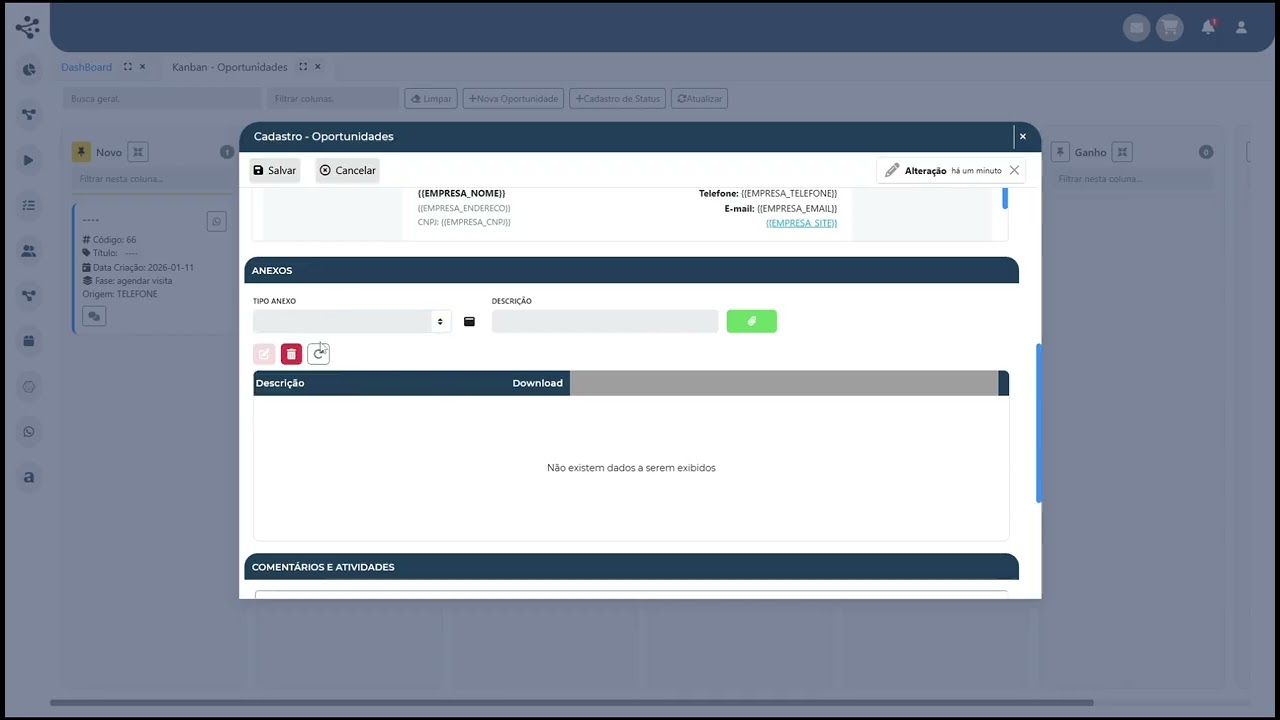Click the red trash delete attachment button

coord(291,354)
